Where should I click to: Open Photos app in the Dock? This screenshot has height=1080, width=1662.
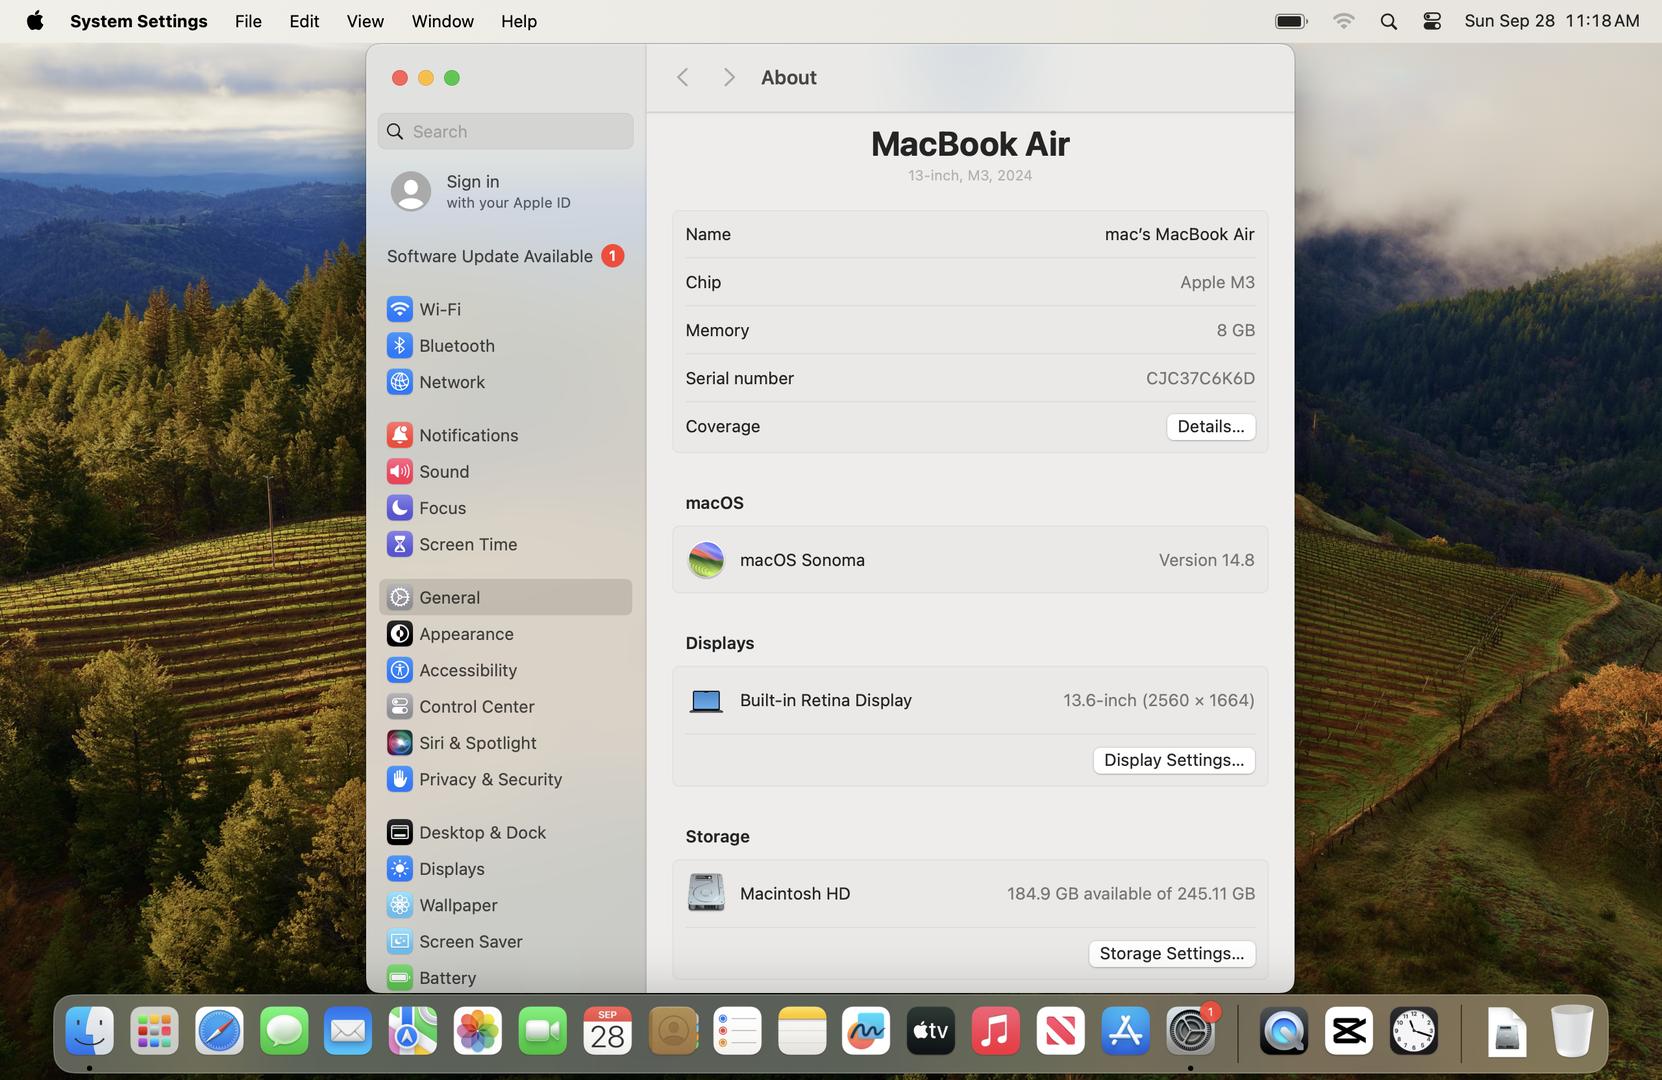click(478, 1031)
